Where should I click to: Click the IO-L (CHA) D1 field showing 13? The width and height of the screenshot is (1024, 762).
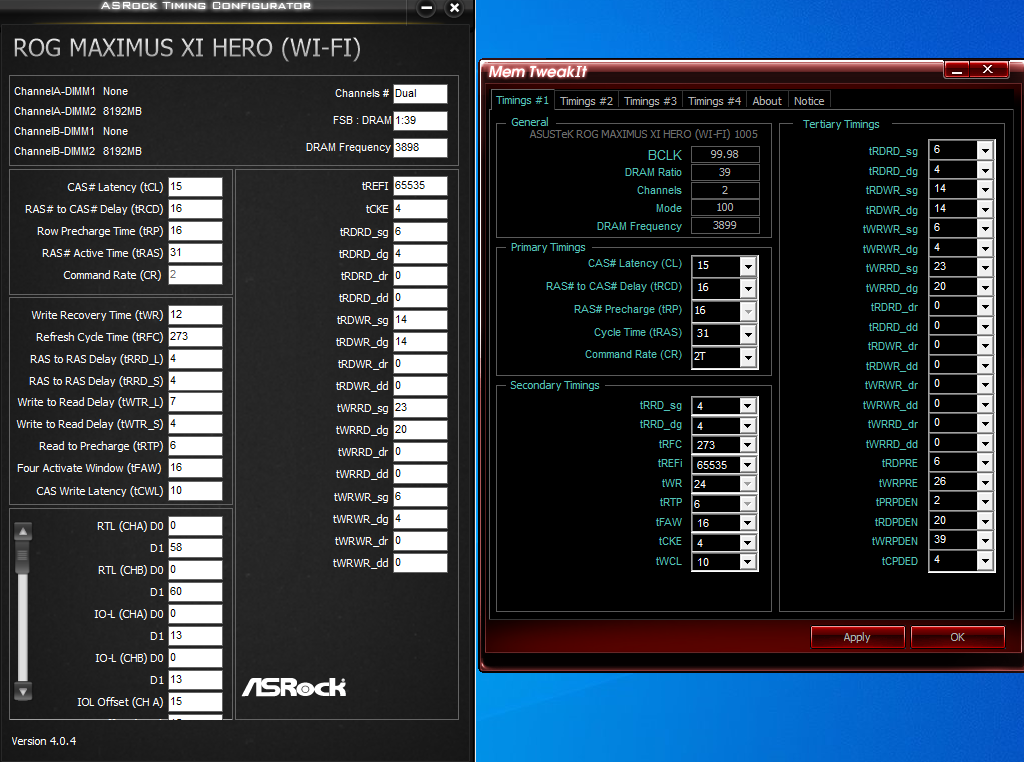[195, 636]
